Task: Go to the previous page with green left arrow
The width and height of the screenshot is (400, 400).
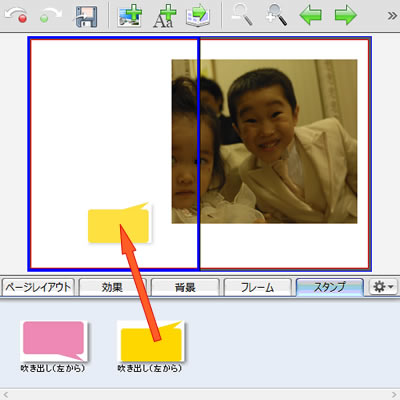Action: coord(310,15)
